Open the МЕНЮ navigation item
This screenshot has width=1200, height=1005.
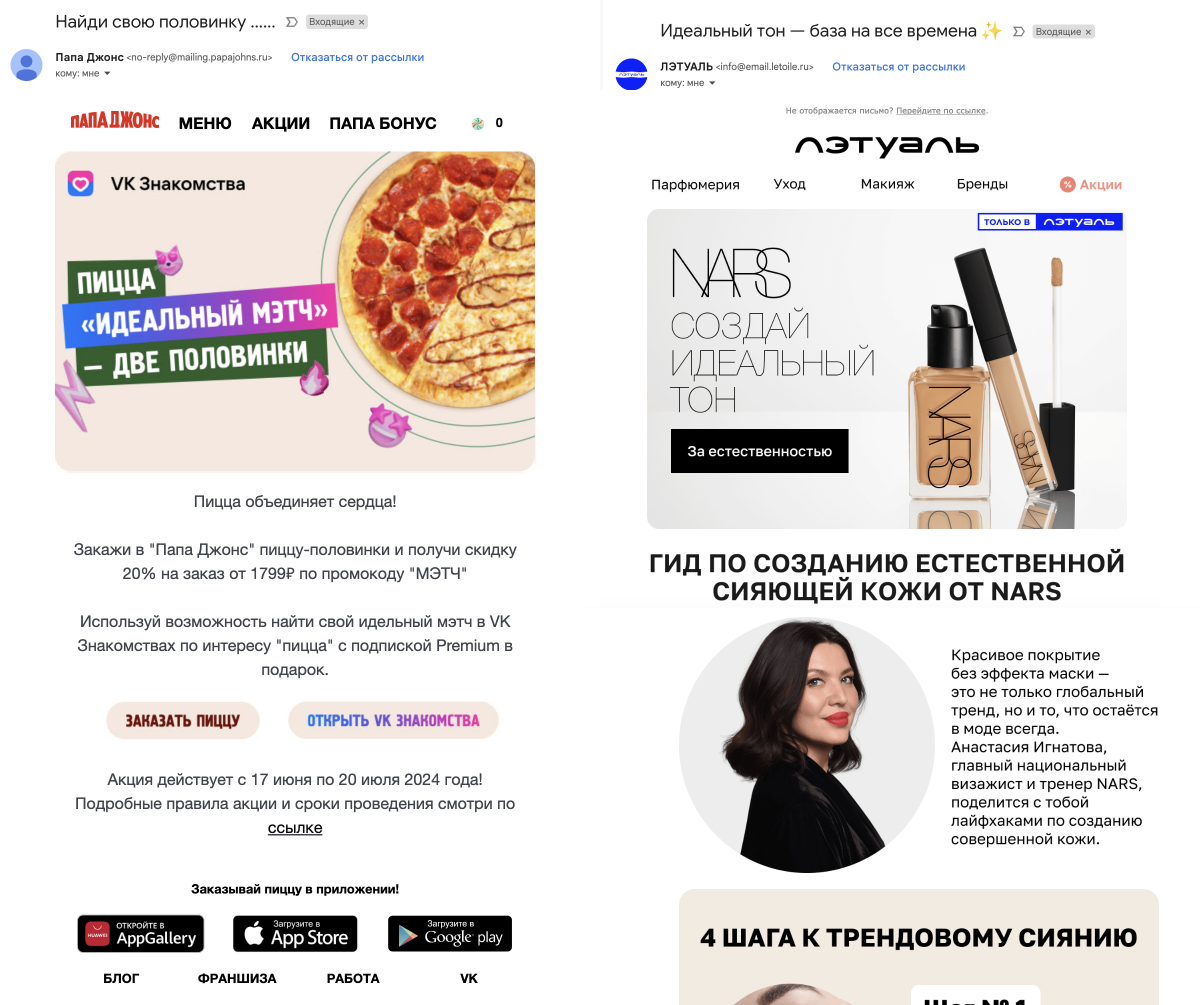(205, 123)
